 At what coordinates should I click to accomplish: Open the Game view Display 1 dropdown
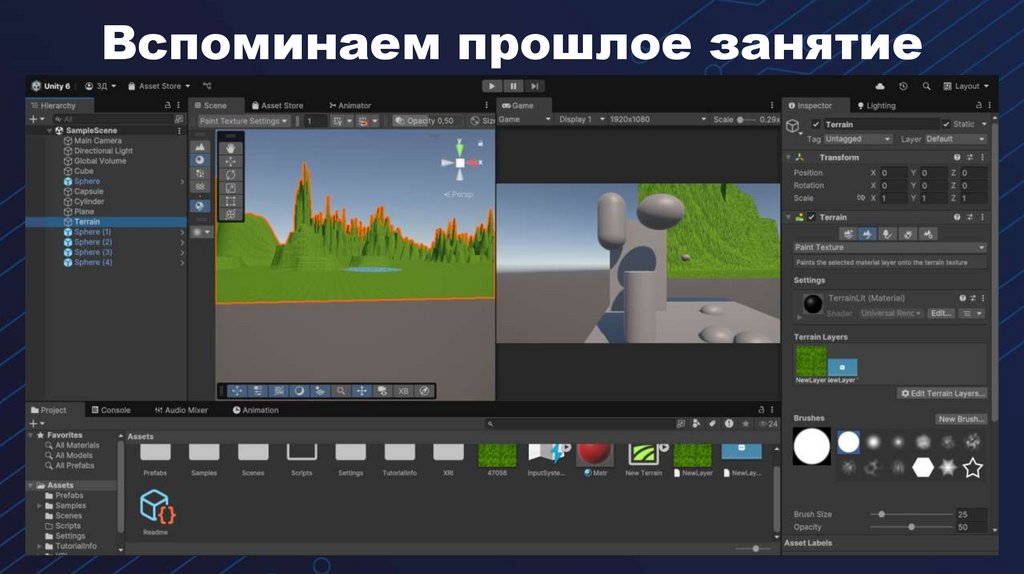(x=581, y=120)
